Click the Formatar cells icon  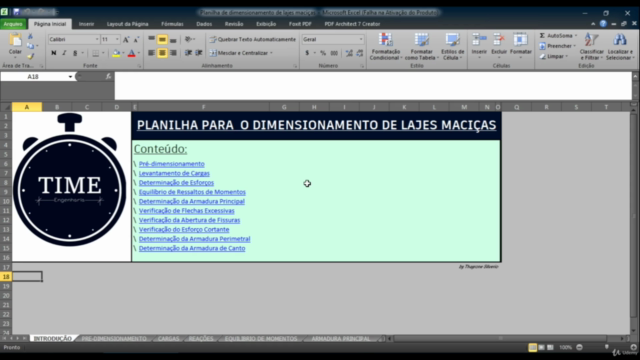click(x=520, y=40)
